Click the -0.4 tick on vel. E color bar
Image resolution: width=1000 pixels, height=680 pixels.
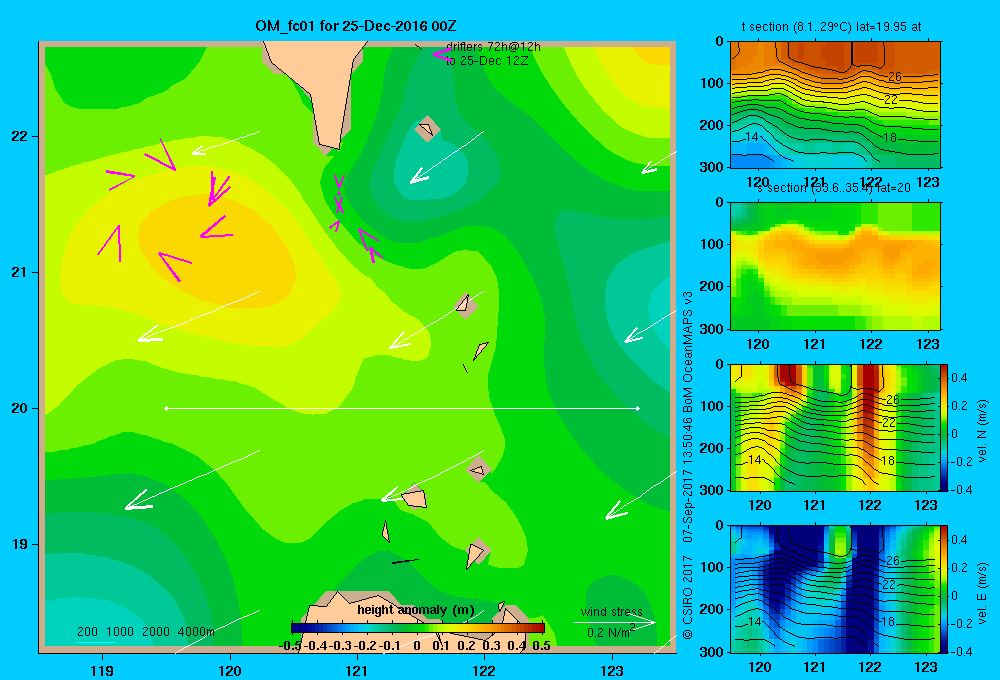[962, 651]
